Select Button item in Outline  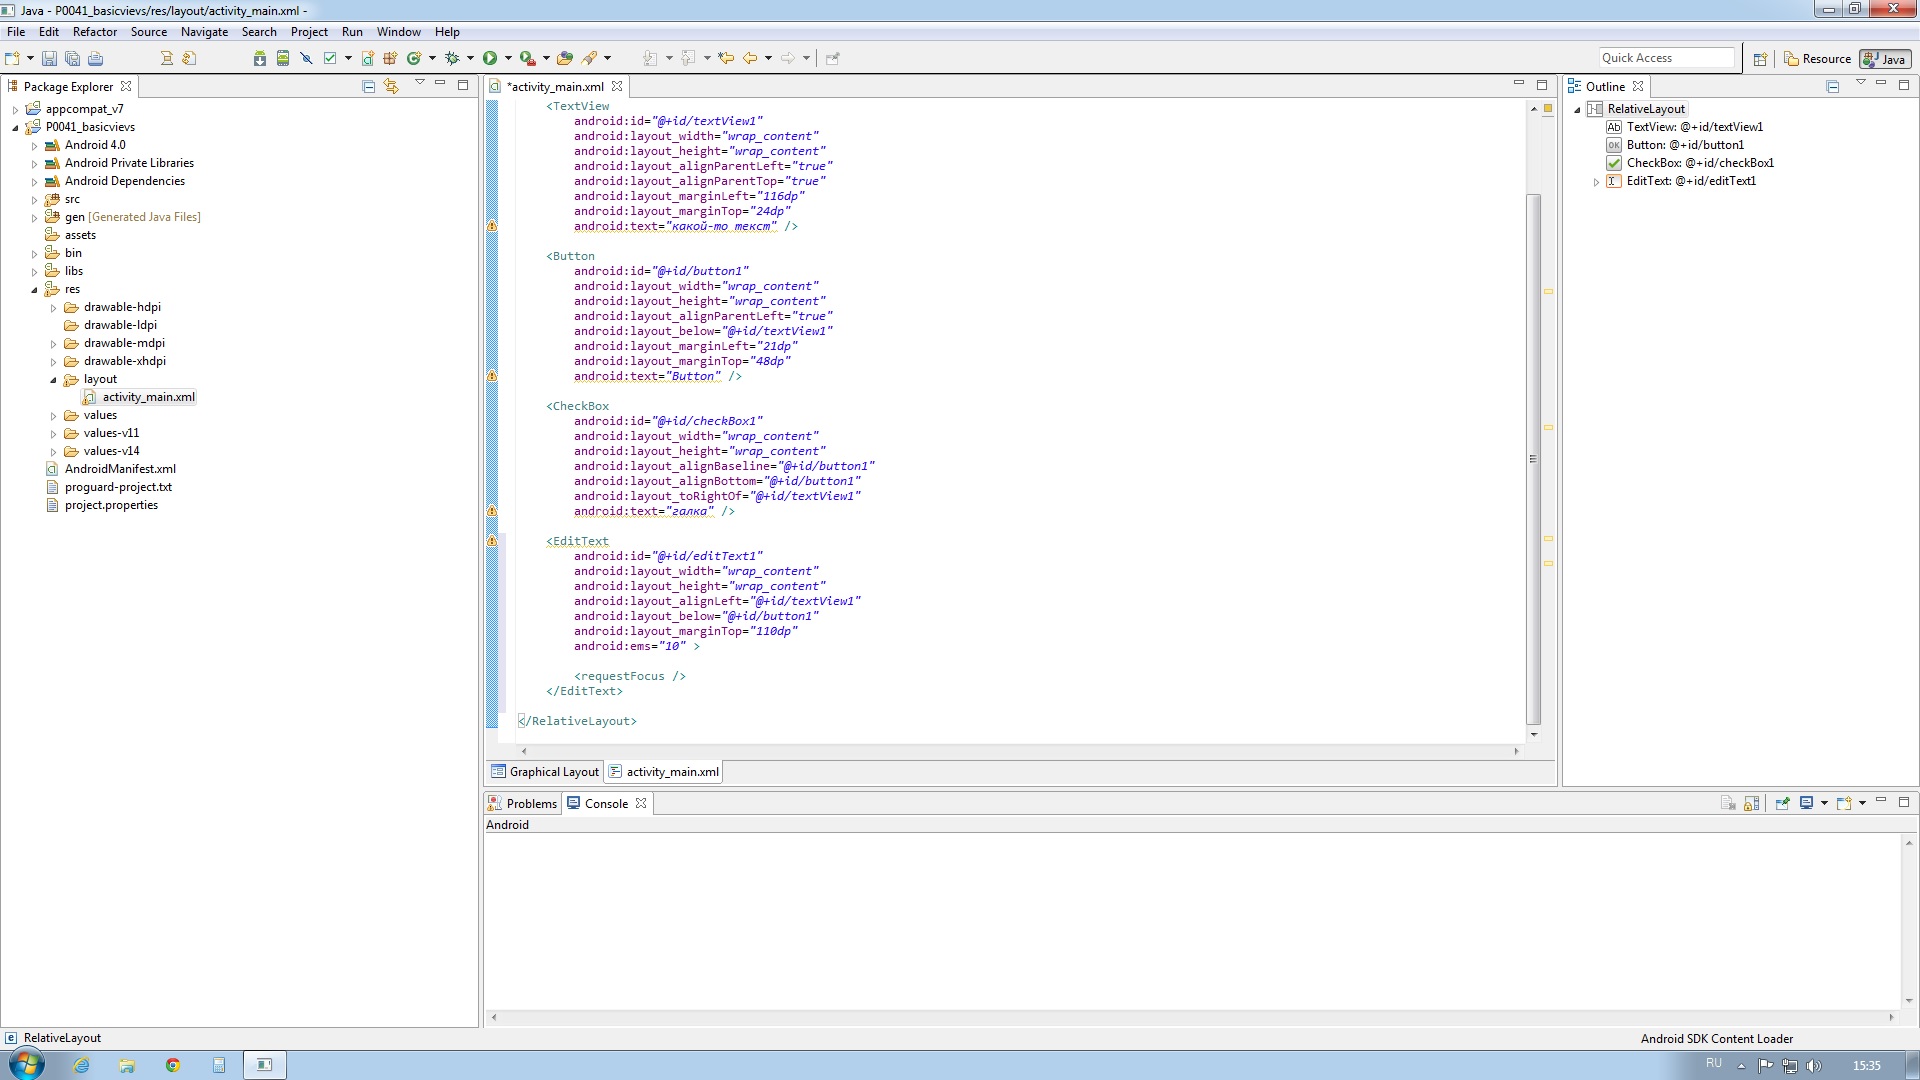(x=1675, y=145)
